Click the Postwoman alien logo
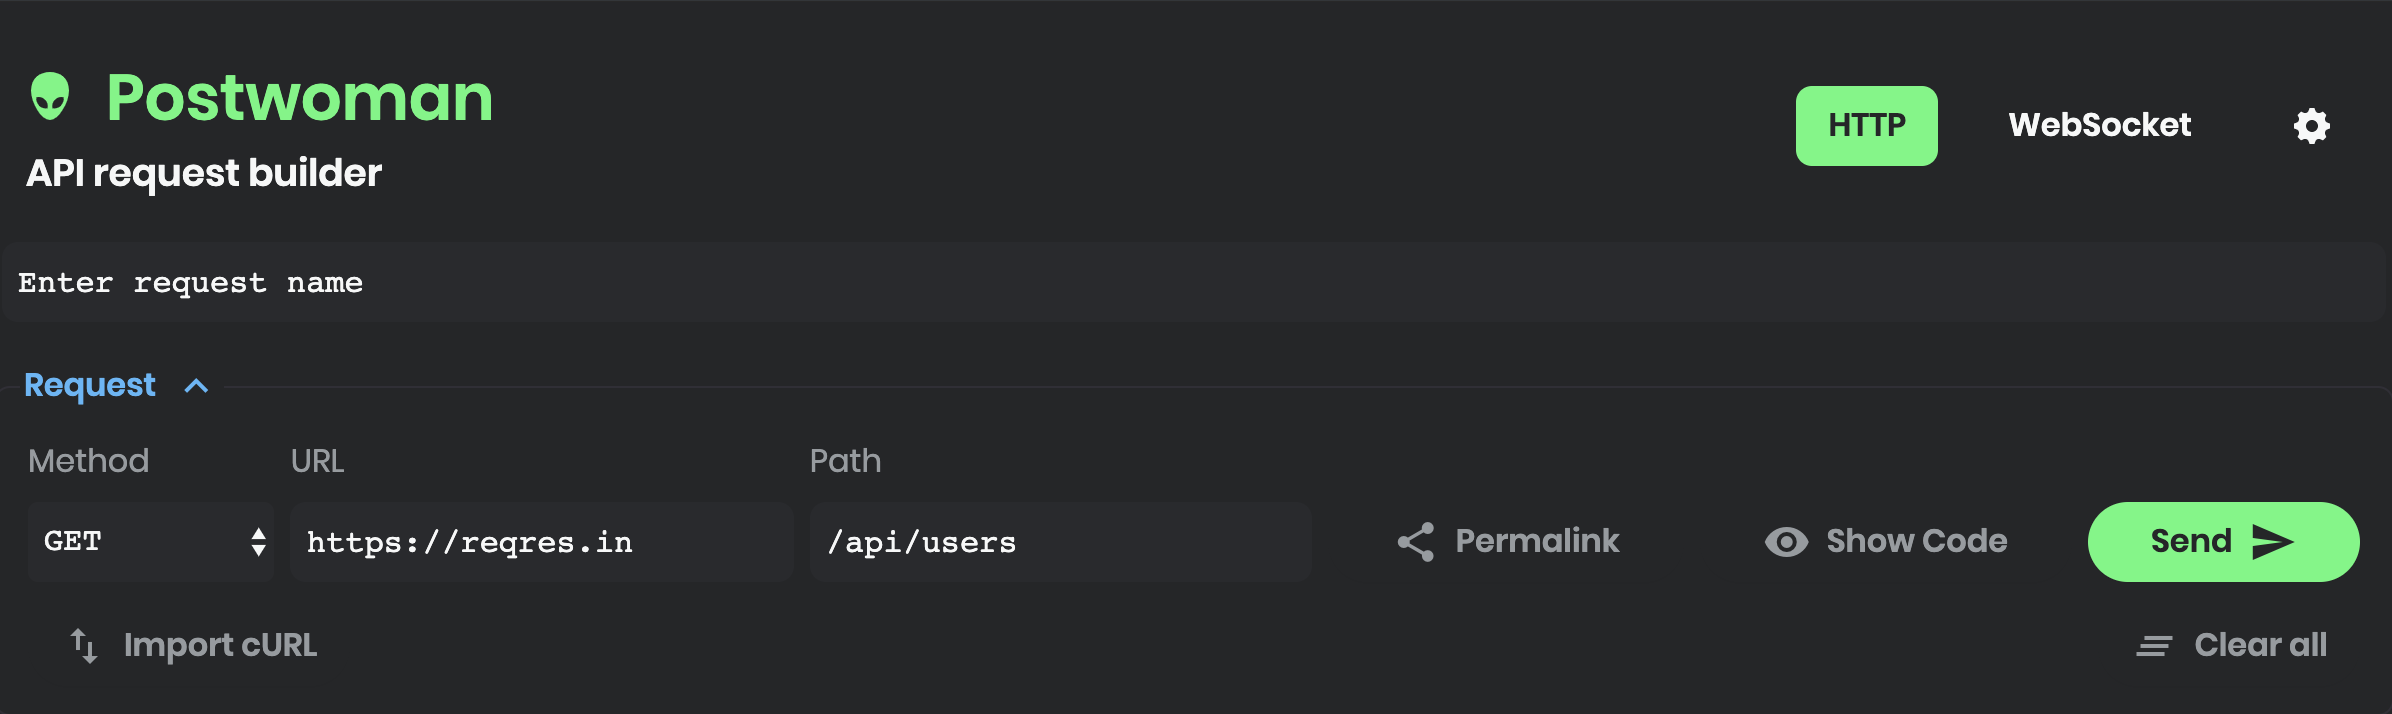Viewport: 2392px width, 714px height. (52, 97)
